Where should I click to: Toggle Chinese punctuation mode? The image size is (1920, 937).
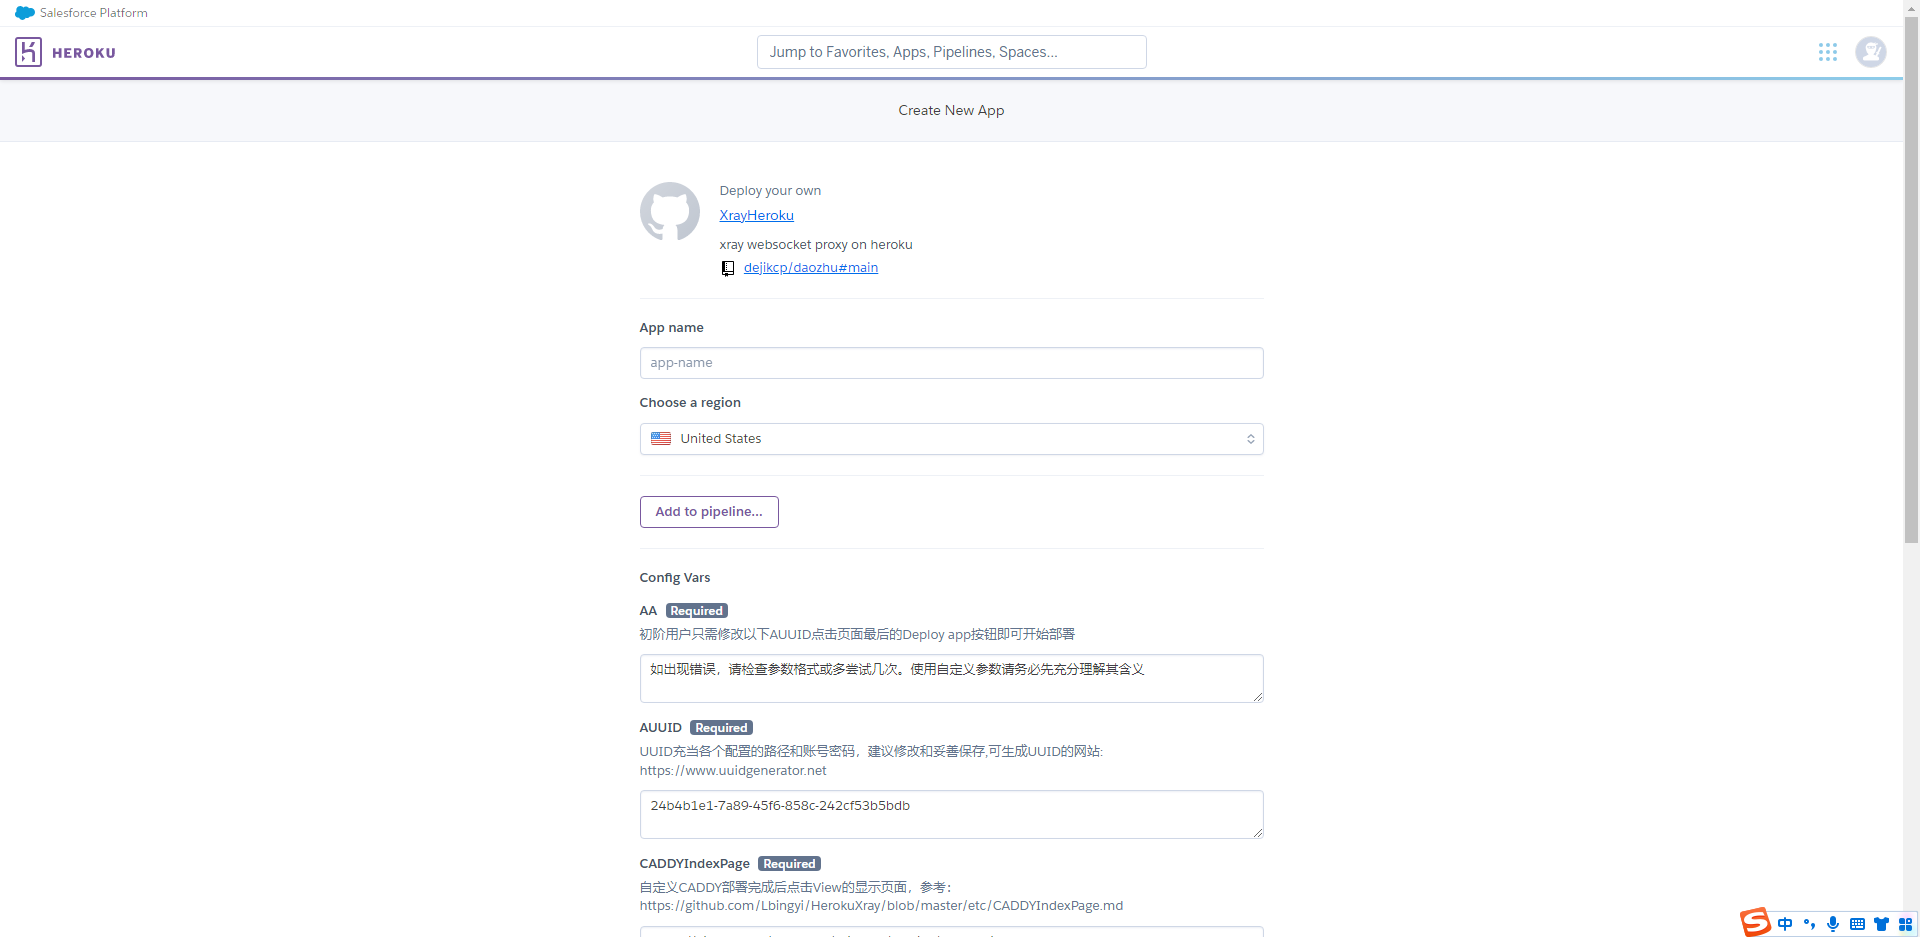click(1809, 924)
